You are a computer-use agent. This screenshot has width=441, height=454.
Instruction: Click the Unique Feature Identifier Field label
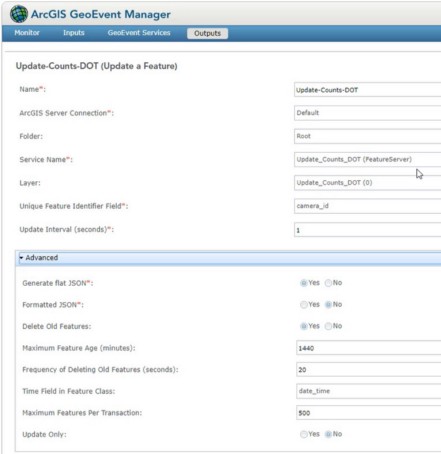(x=74, y=206)
